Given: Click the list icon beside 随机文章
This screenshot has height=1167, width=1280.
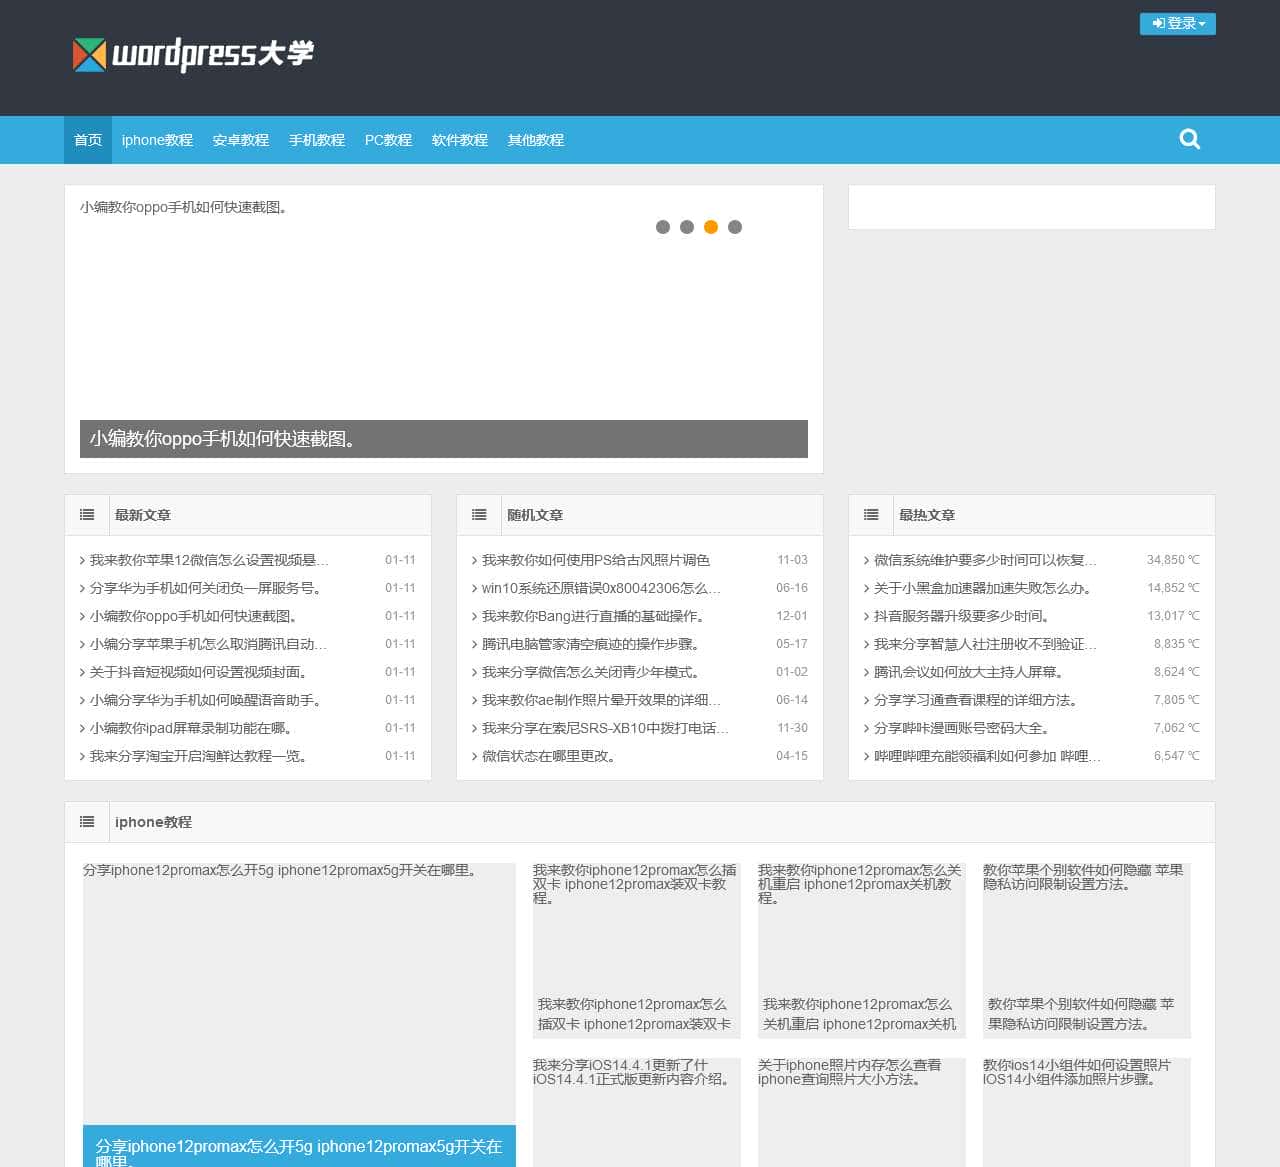Looking at the screenshot, I should click(479, 514).
